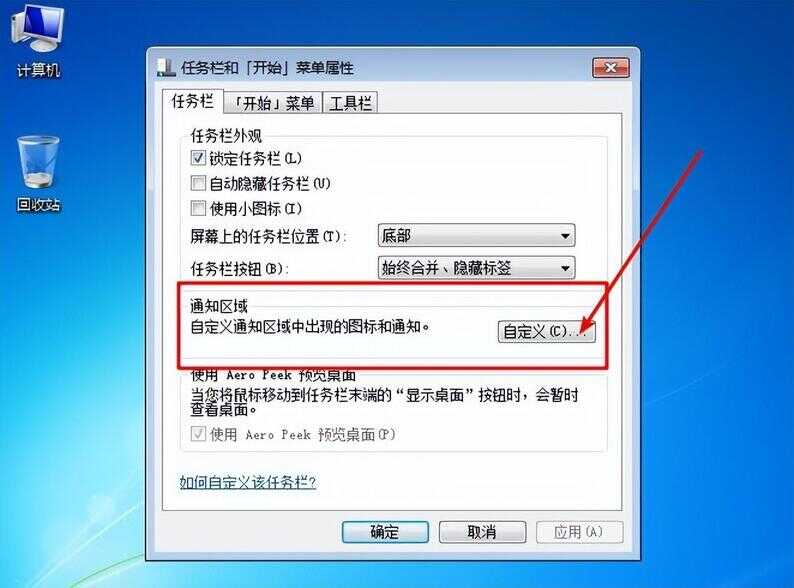Open 屏幕上的任务栏位置 dropdown showing 底部
794x588 pixels.
click(476, 236)
